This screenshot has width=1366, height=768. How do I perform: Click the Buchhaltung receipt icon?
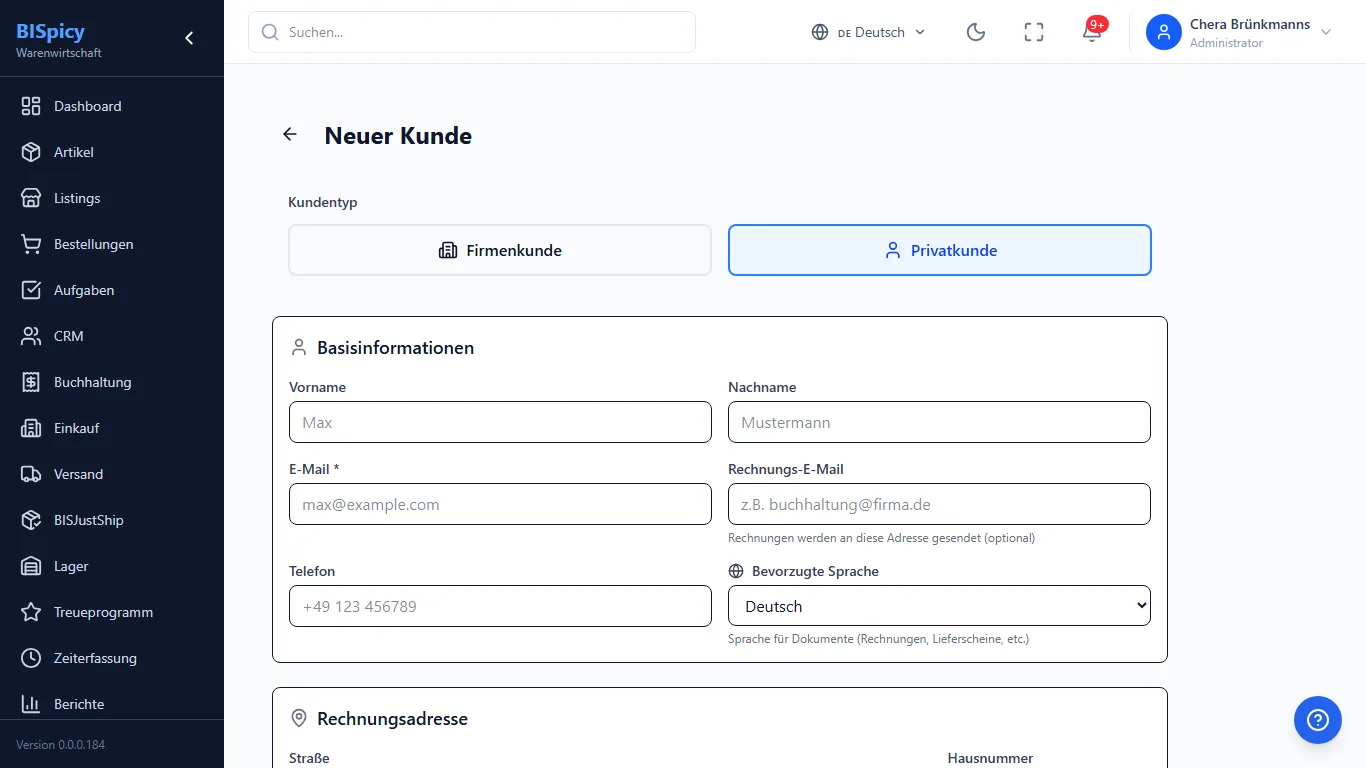(31, 382)
